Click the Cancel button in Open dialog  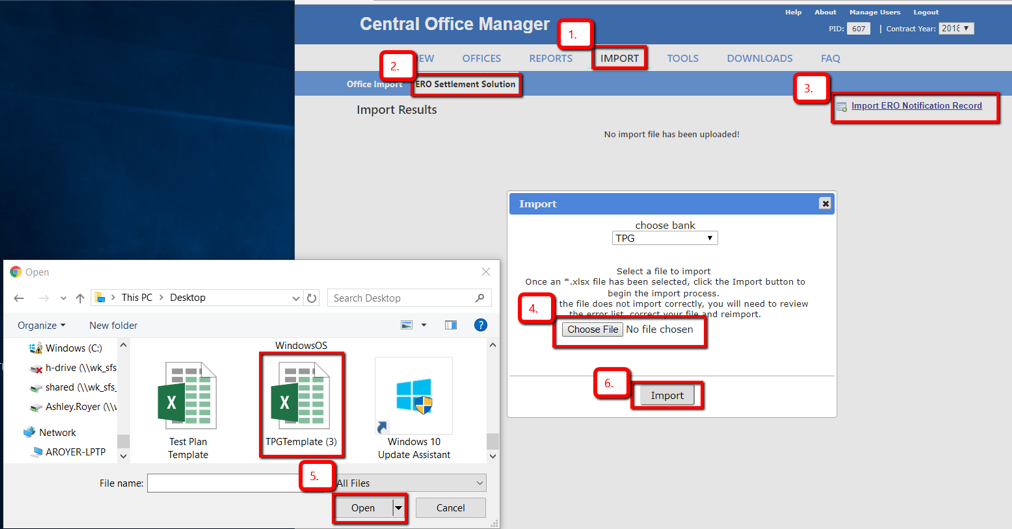pyautogui.click(x=450, y=508)
